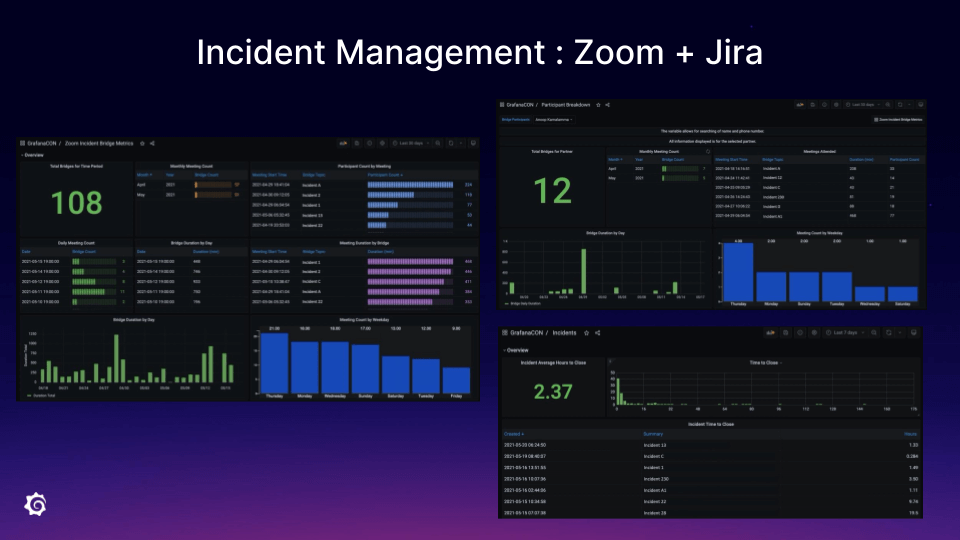Cycle view mode in Bridge Metrics dashboard
The width and height of the screenshot is (960, 540).
click(473, 143)
